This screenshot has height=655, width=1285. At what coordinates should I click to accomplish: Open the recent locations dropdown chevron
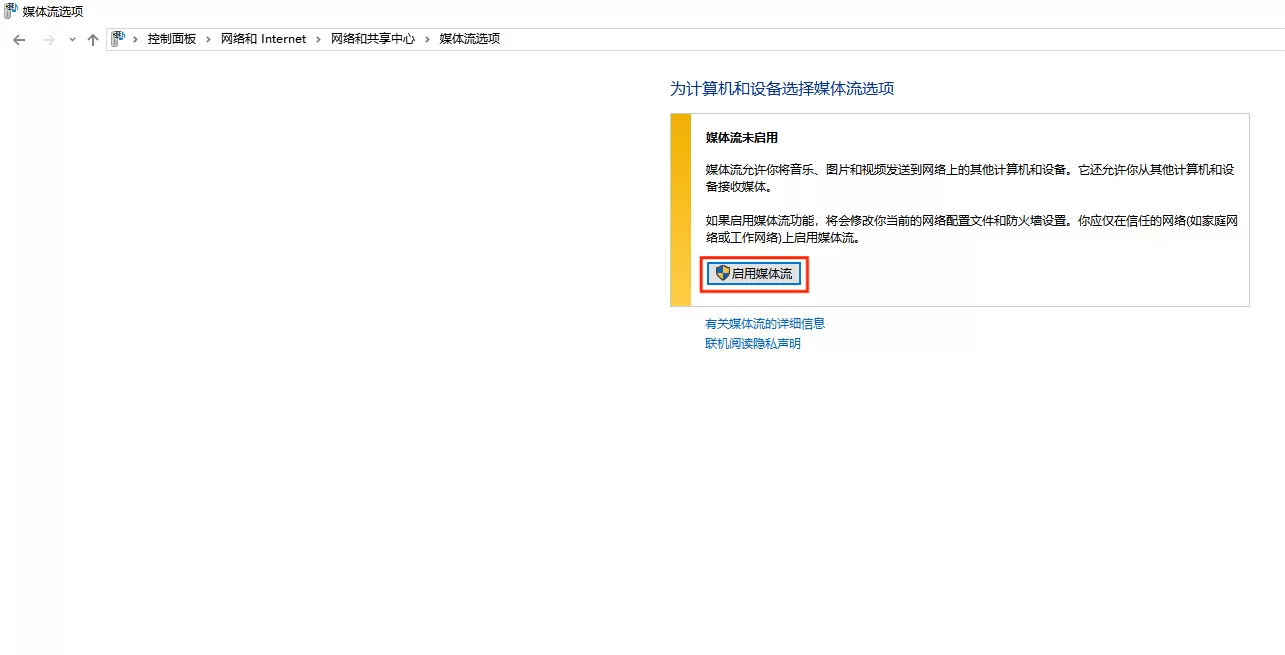pos(72,40)
